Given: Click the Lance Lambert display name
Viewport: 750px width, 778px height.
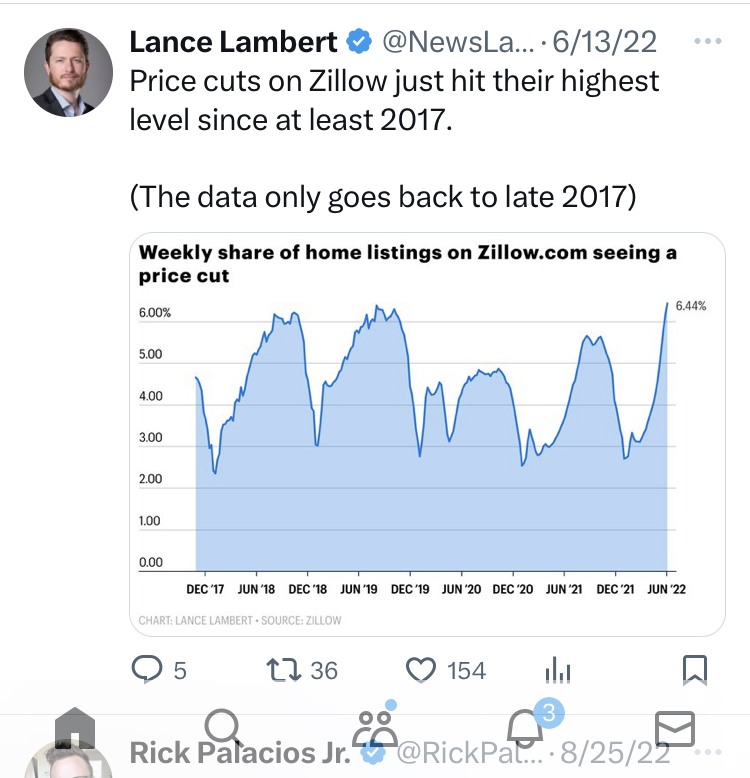Looking at the screenshot, I should coord(234,42).
